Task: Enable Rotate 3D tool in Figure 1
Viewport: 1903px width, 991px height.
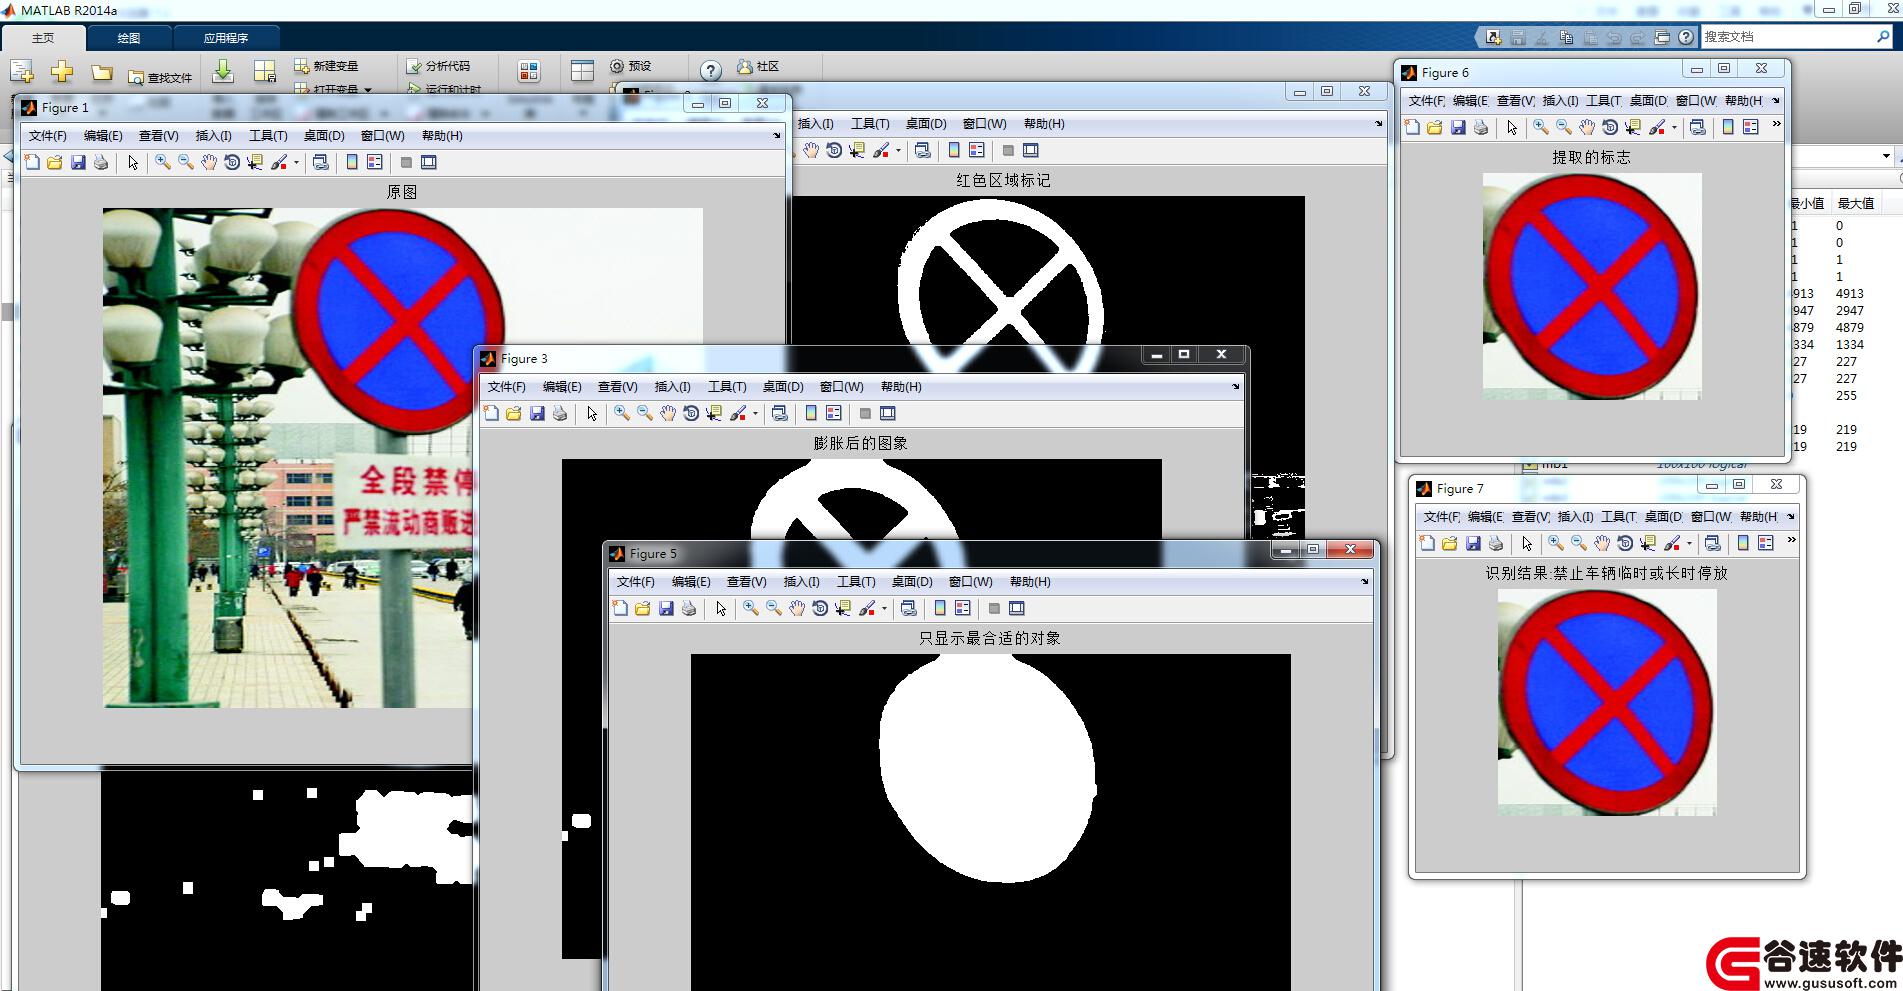Action: click(x=232, y=162)
